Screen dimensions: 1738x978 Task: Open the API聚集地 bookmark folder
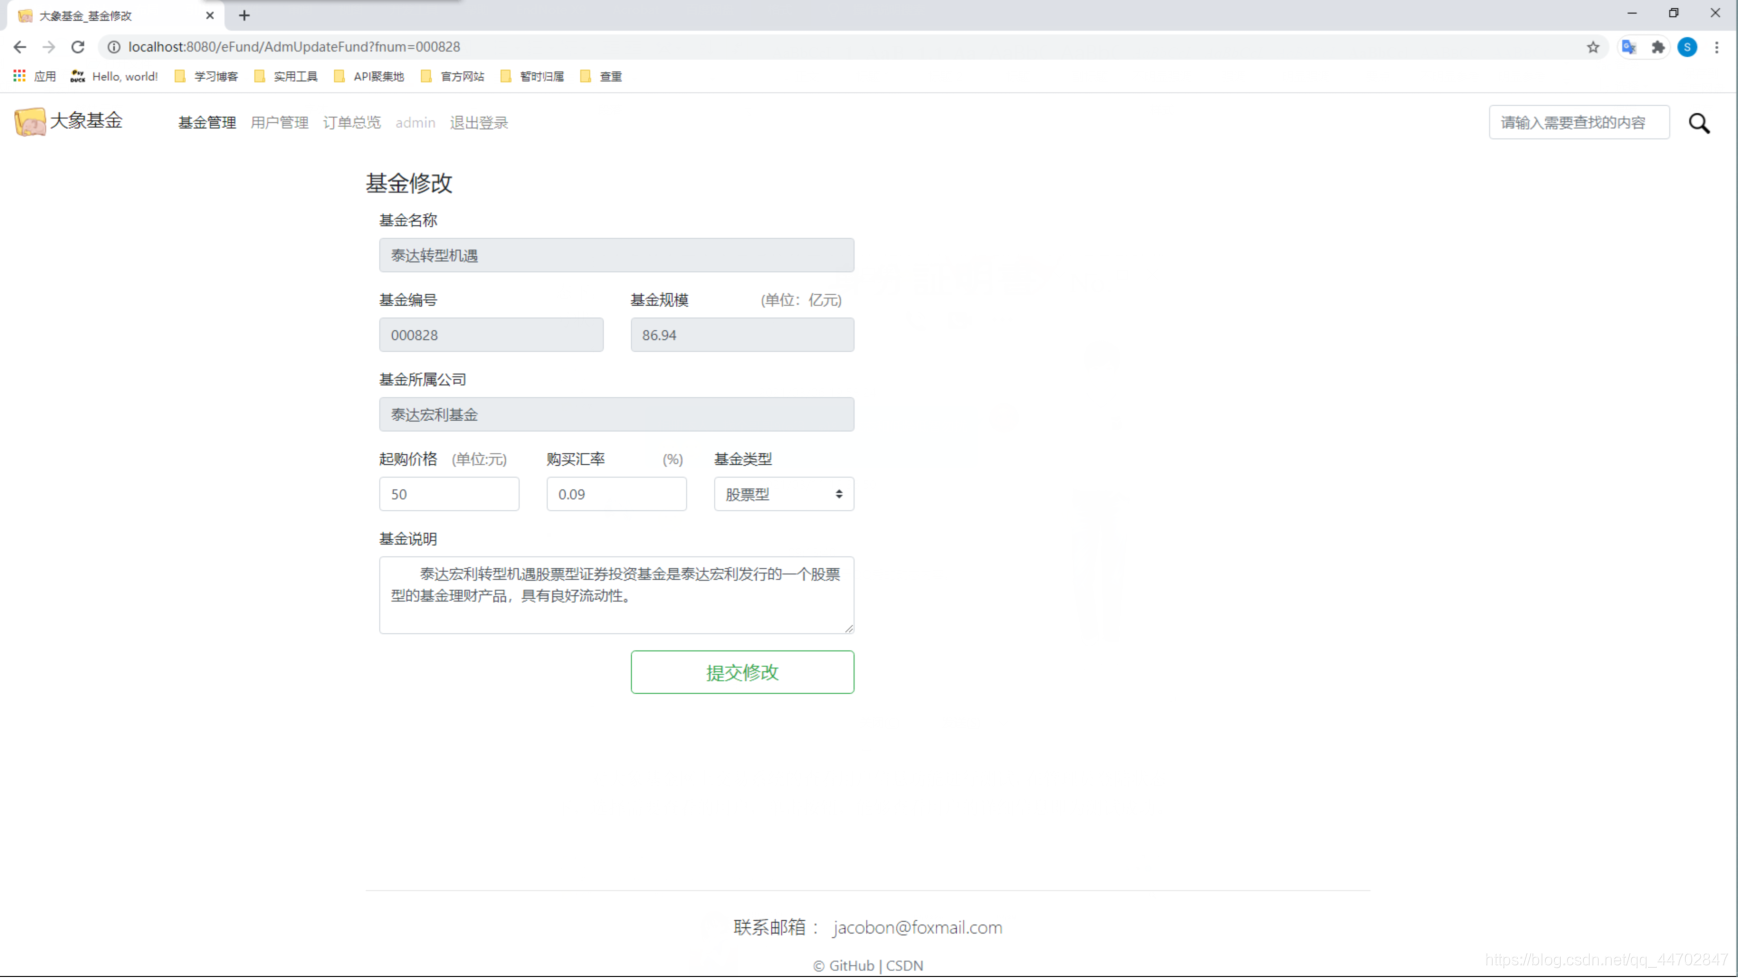coord(369,76)
